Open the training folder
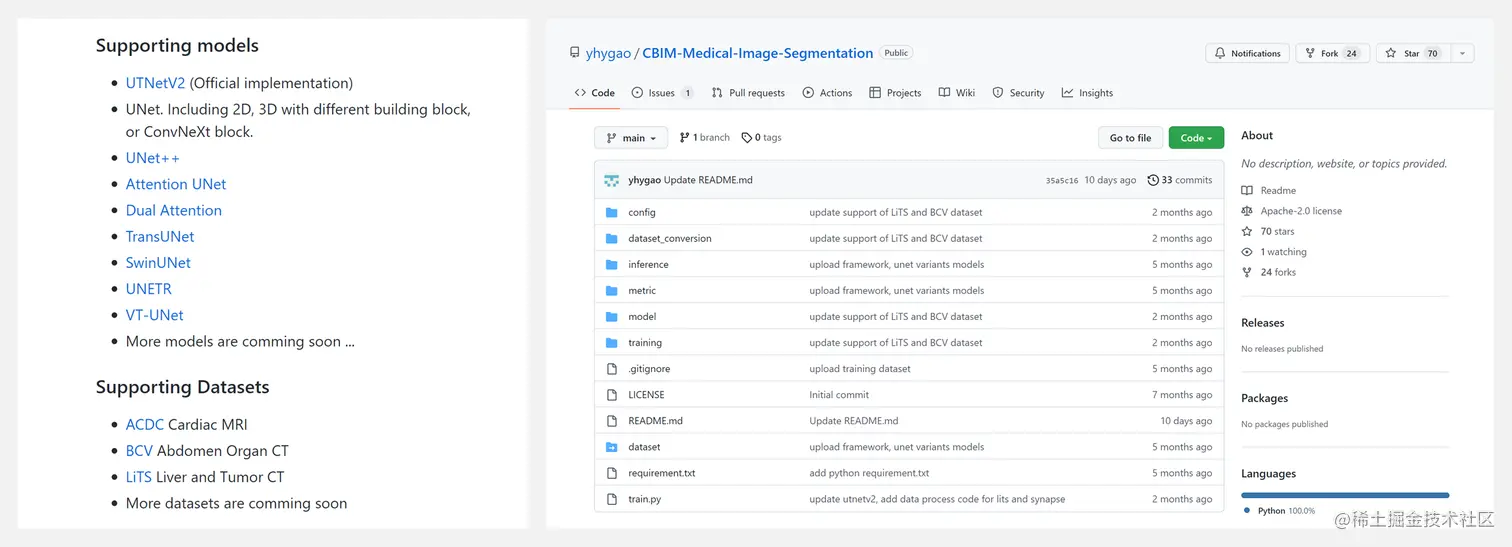1512x547 pixels. coord(645,342)
